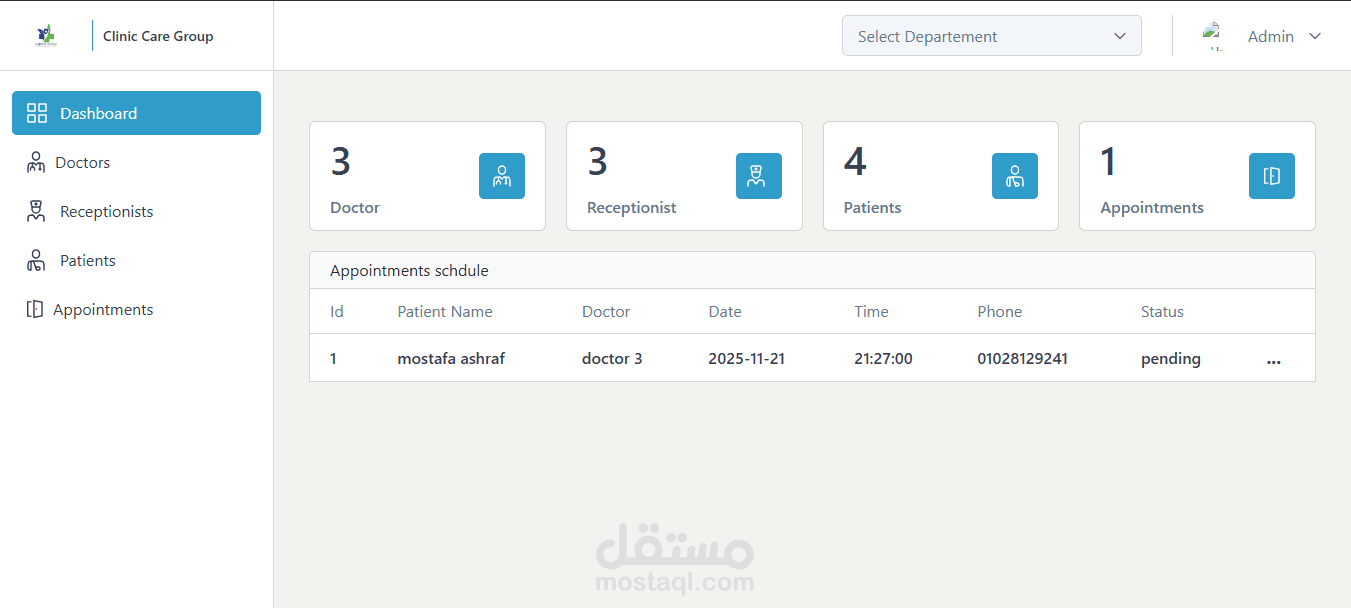Click the Doctors icon in sidebar
This screenshot has height=608, width=1351.
point(36,163)
